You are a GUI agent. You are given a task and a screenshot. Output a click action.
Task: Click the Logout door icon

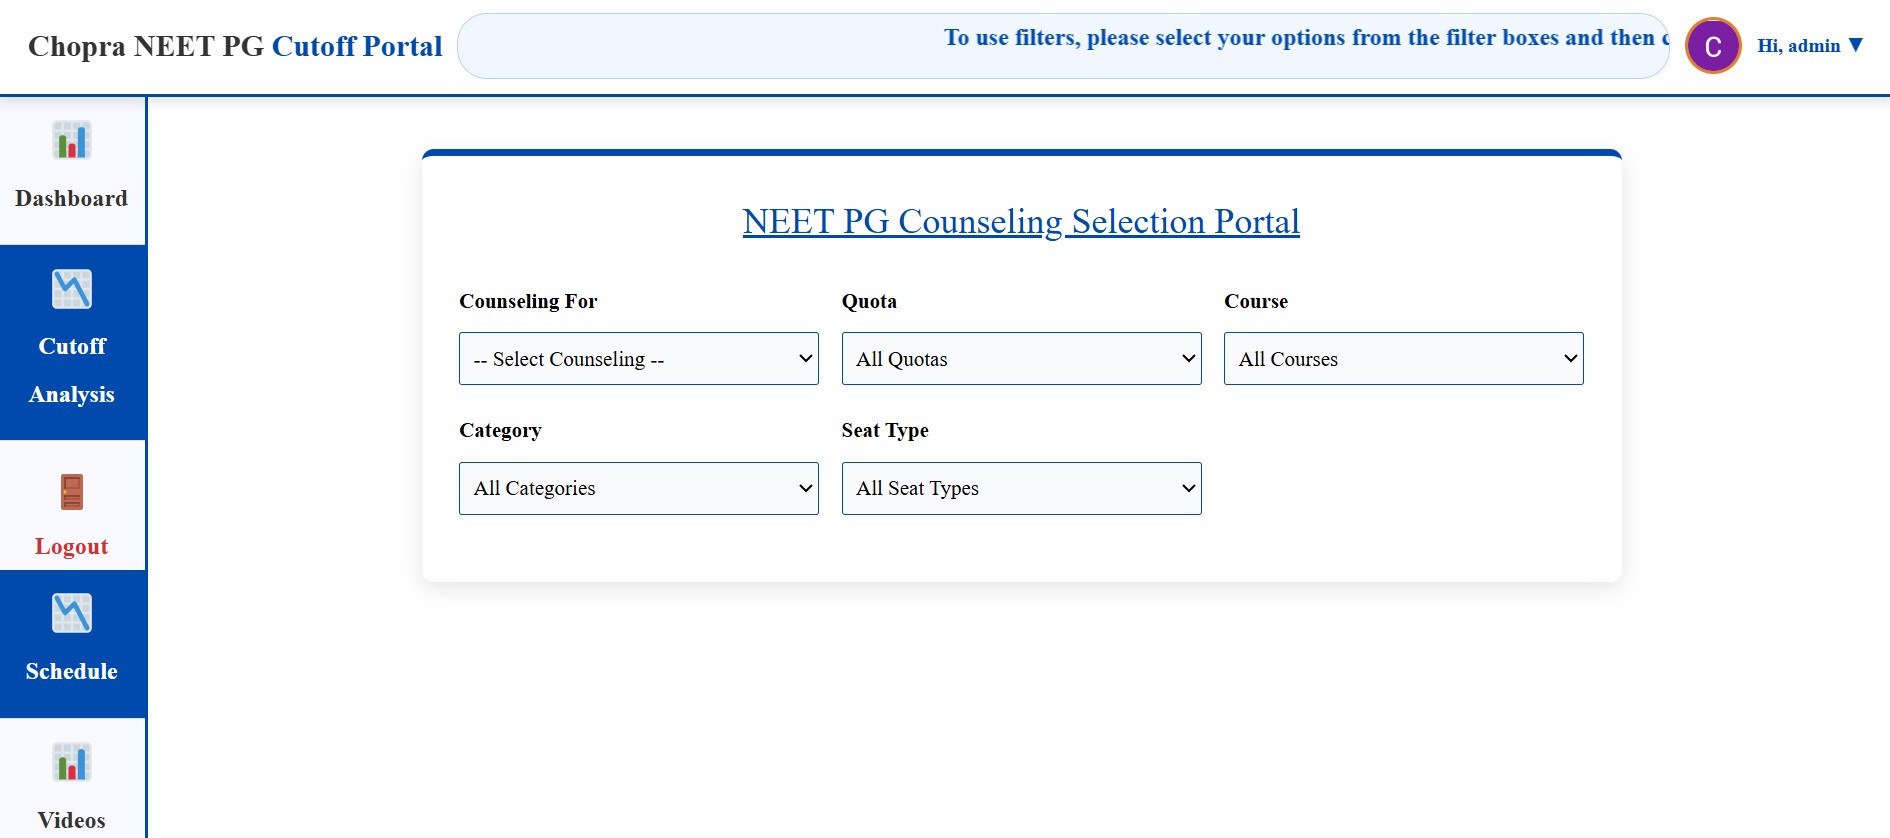click(x=72, y=492)
